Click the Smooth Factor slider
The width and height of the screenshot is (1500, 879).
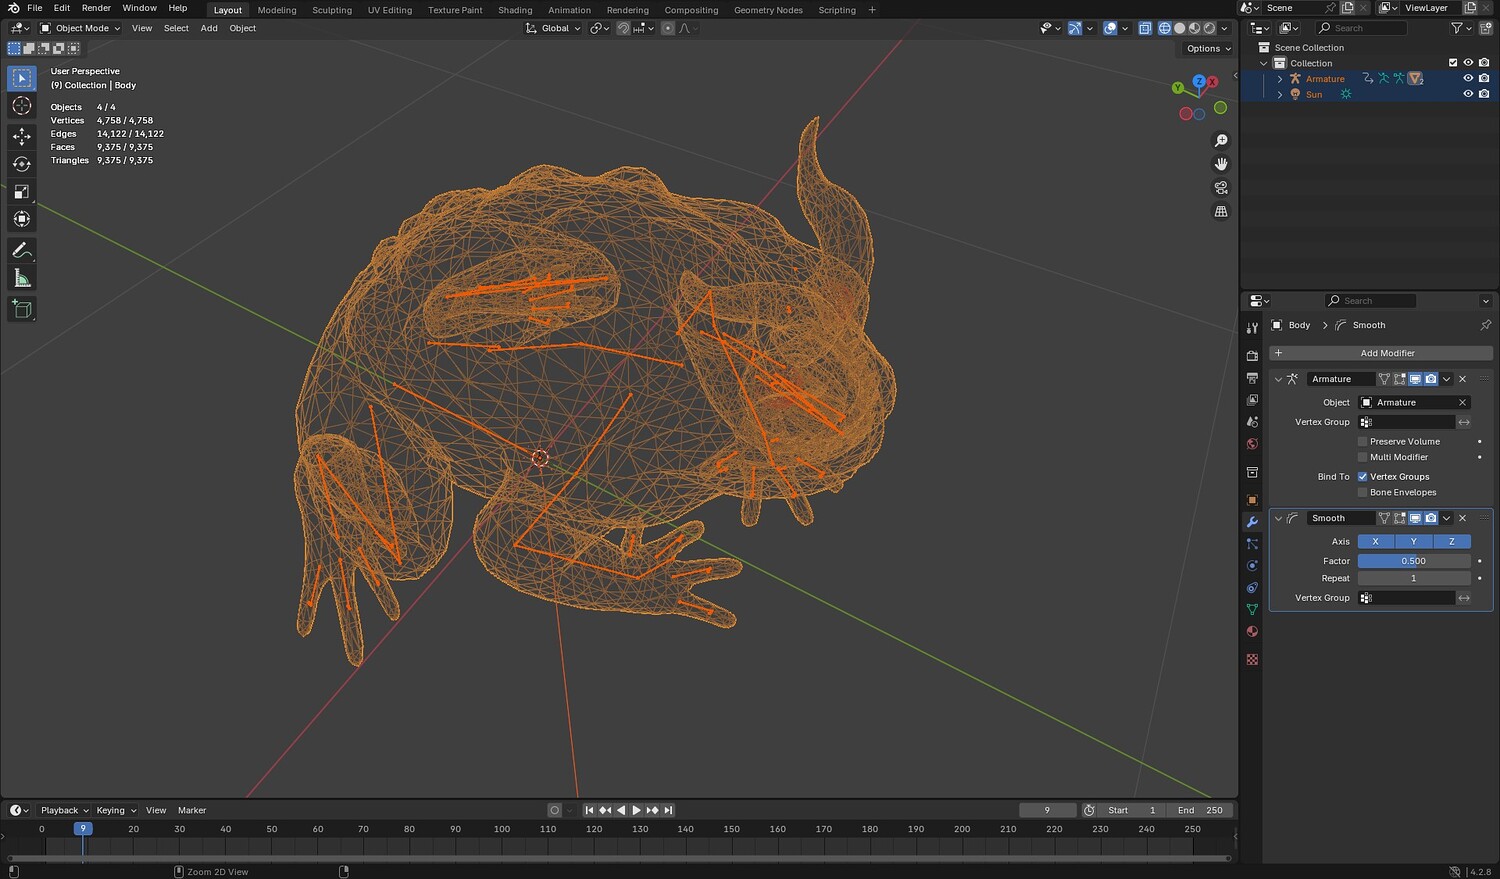1414,561
